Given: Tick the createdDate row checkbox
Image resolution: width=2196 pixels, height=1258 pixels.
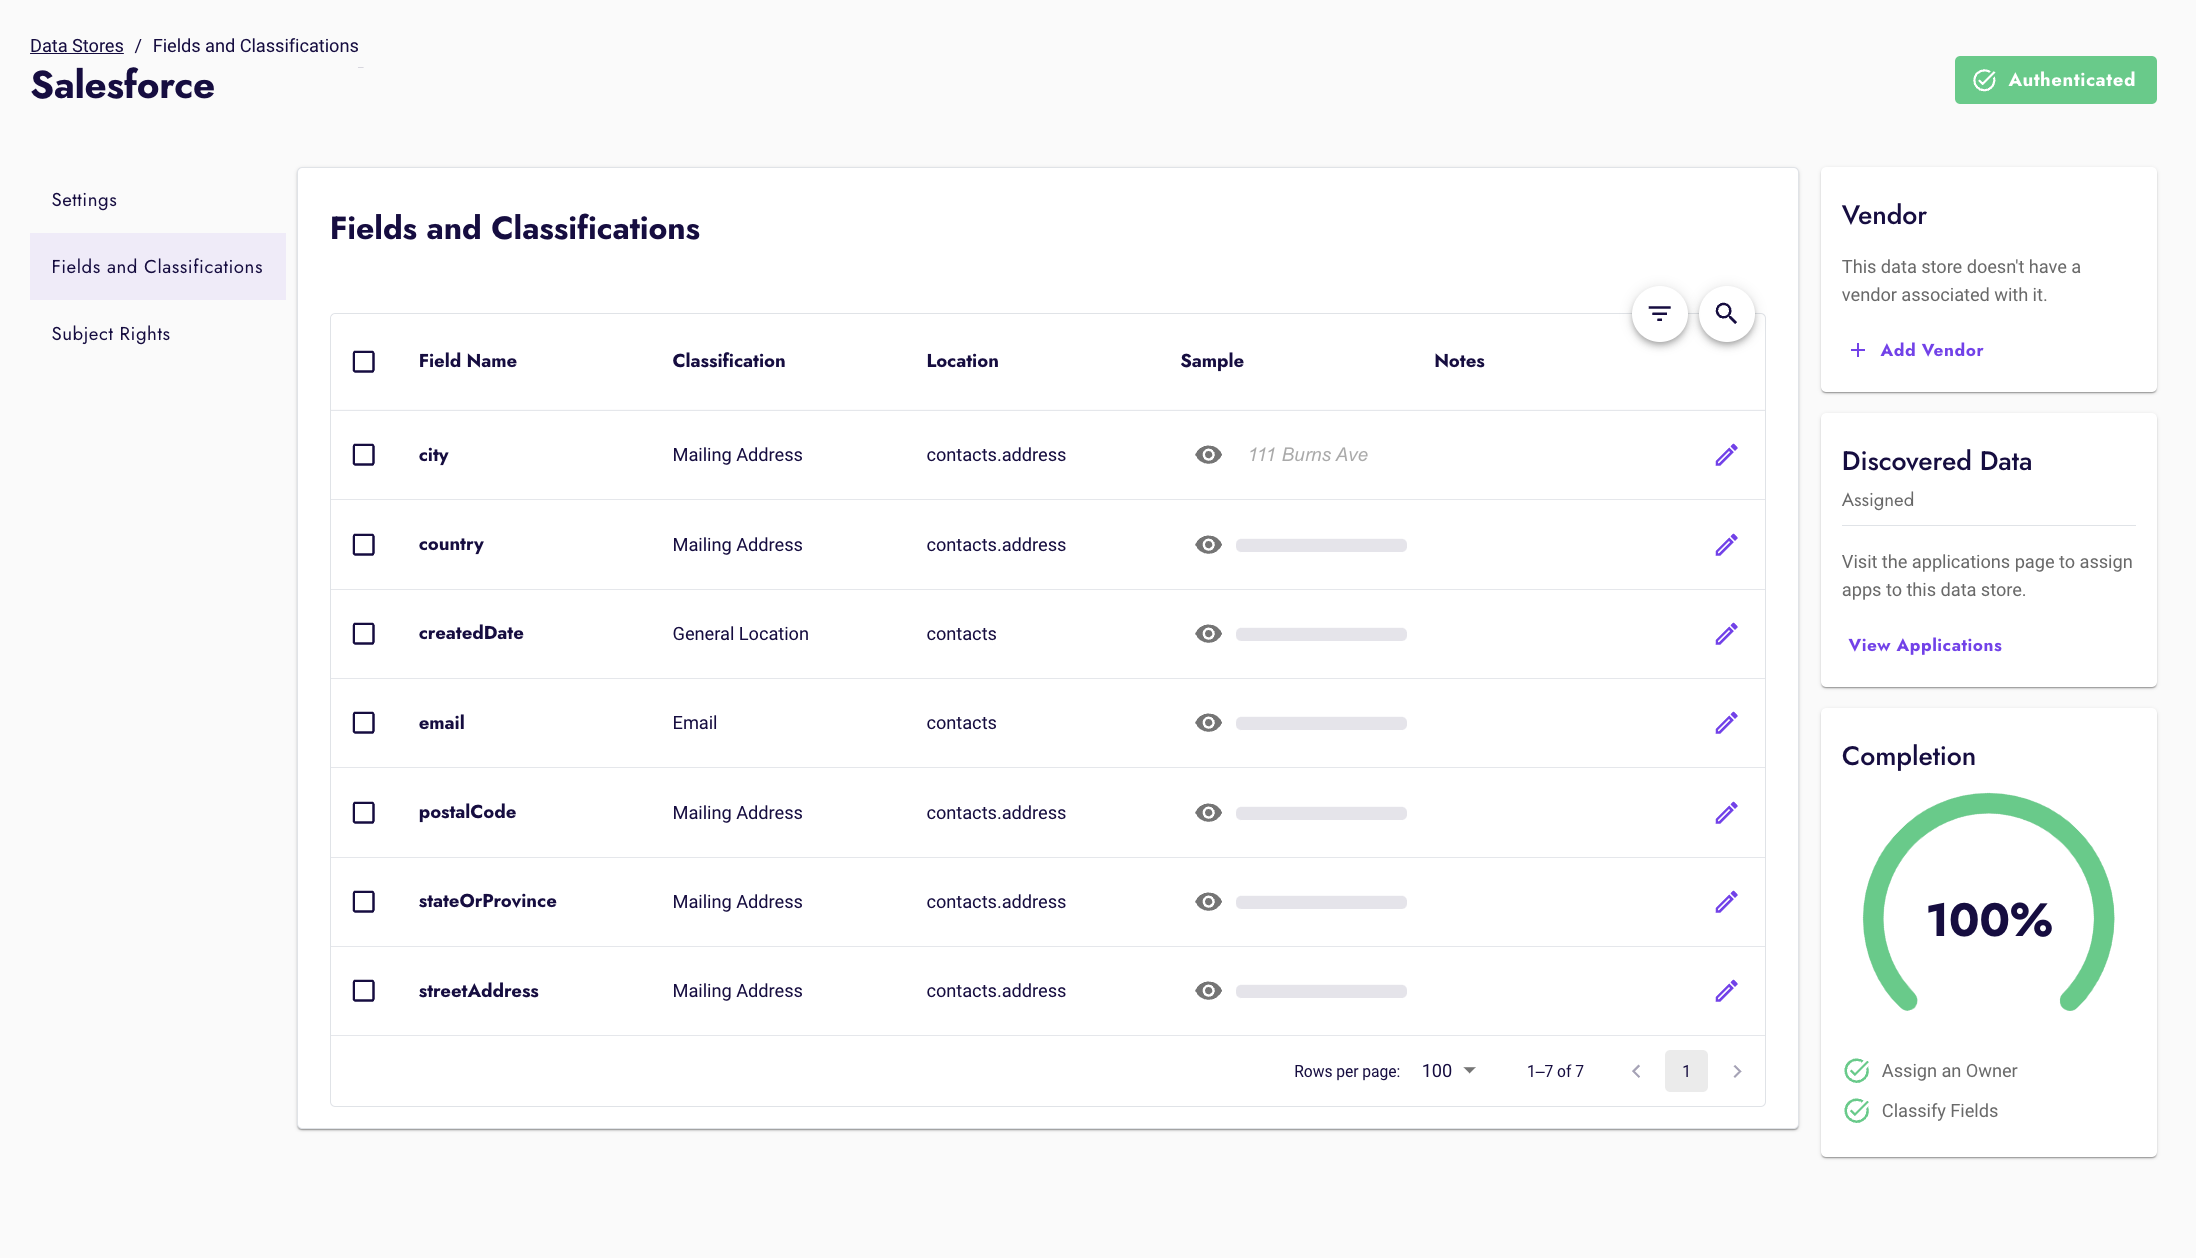Looking at the screenshot, I should tap(364, 634).
